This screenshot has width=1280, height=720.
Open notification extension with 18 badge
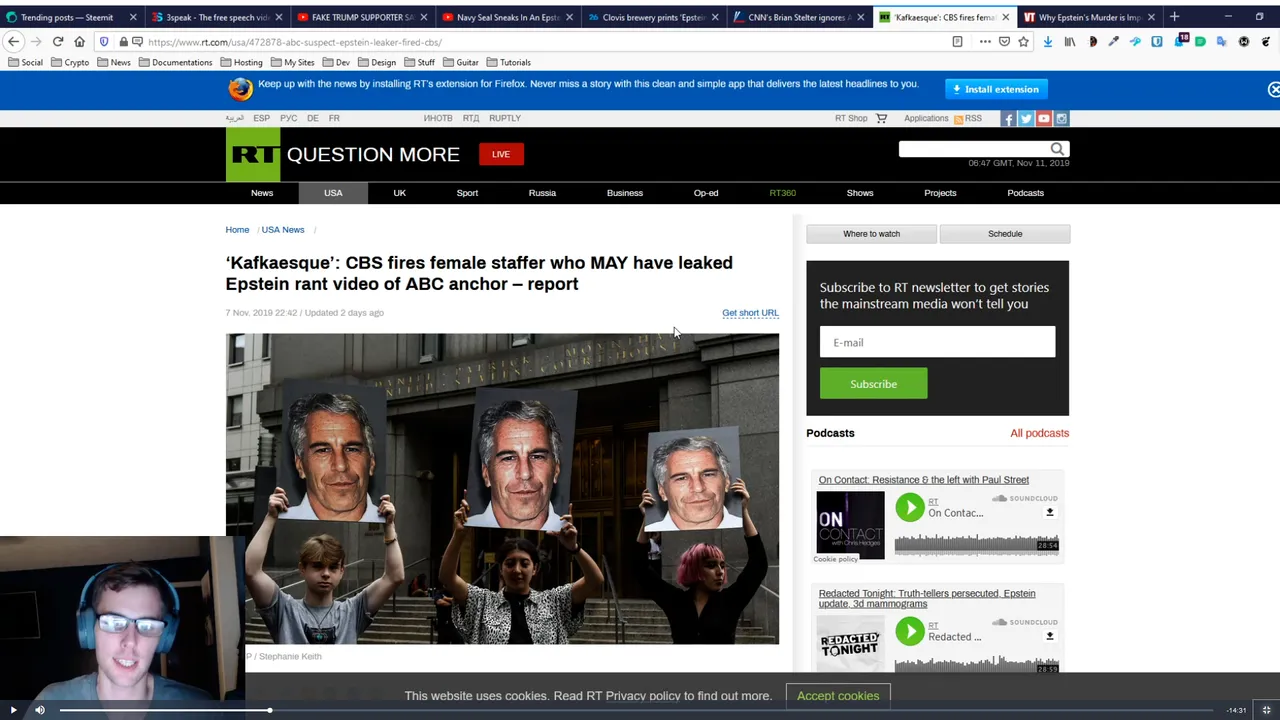1180,41
